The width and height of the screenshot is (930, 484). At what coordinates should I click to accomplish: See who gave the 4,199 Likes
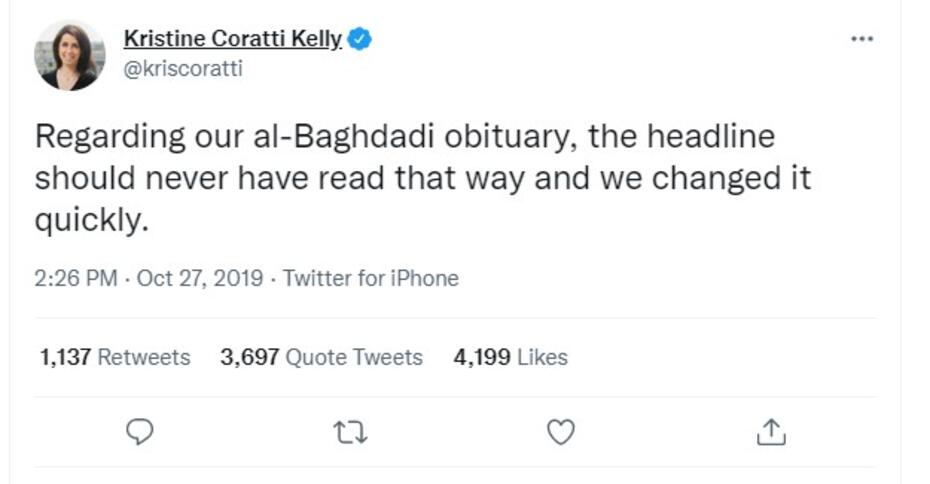pos(510,357)
